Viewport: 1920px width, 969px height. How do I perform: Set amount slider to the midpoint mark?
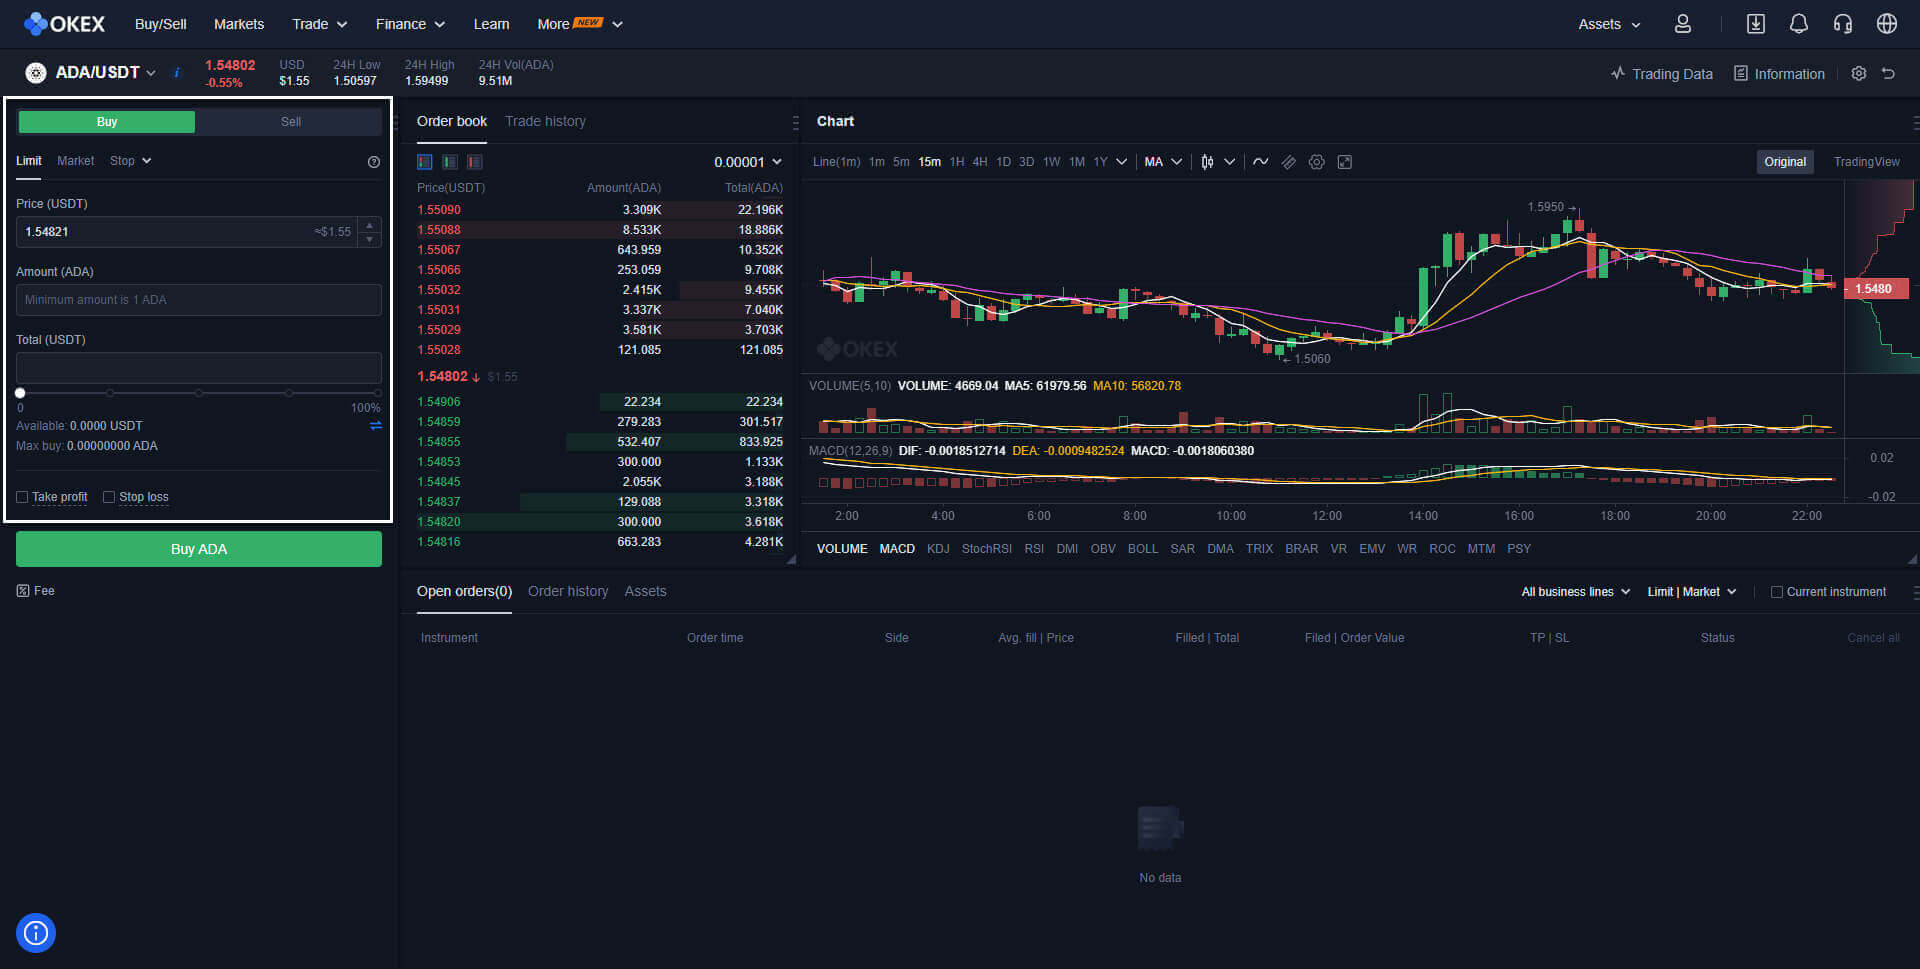click(x=199, y=393)
